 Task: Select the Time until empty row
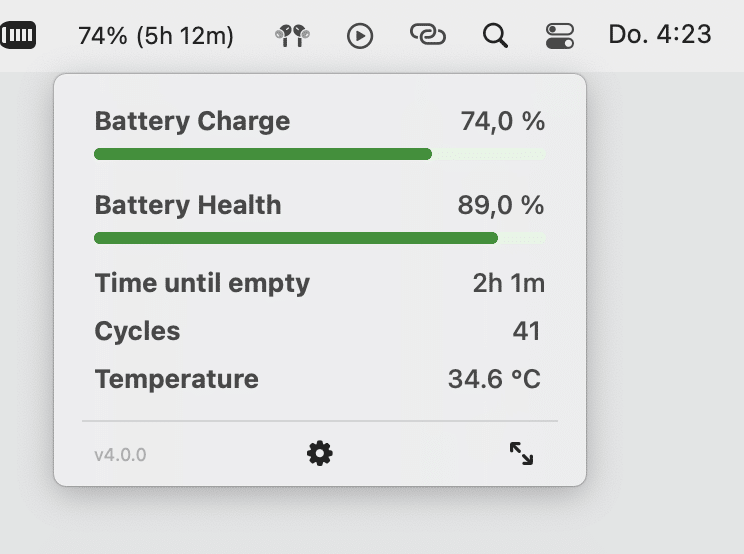click(320, 284)
